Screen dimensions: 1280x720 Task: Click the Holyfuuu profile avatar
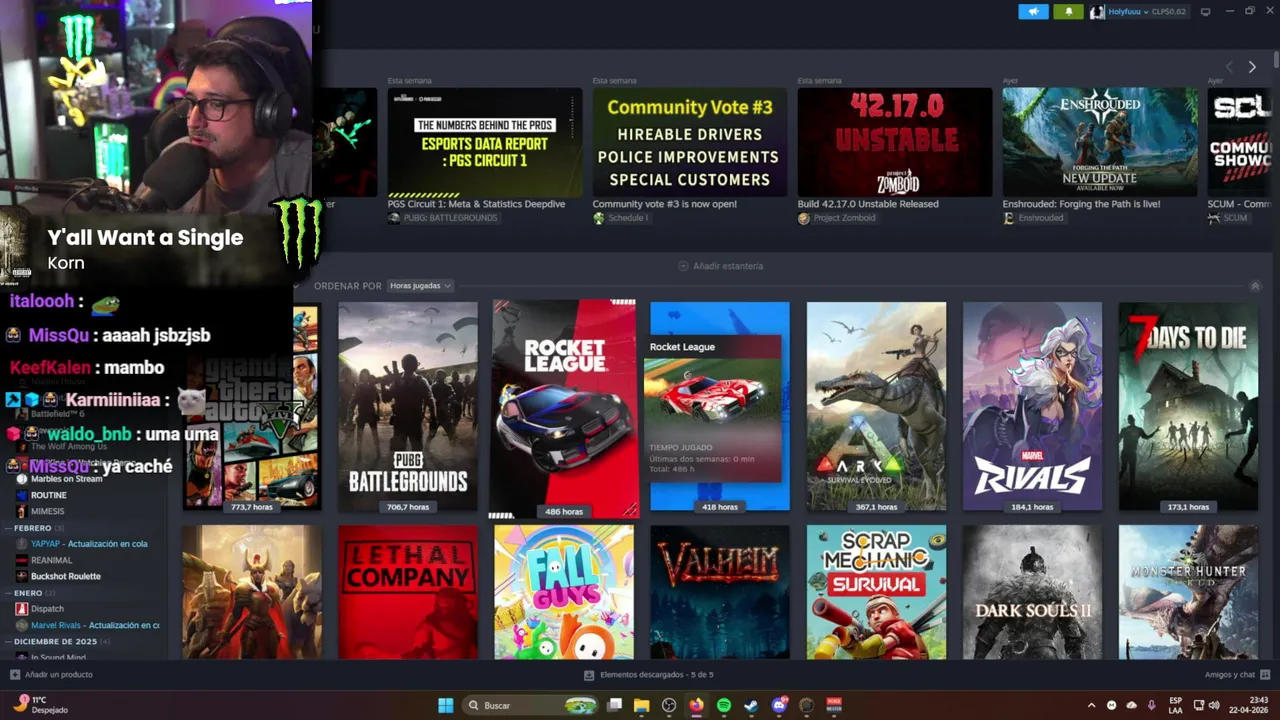[x=1098, y=12]
